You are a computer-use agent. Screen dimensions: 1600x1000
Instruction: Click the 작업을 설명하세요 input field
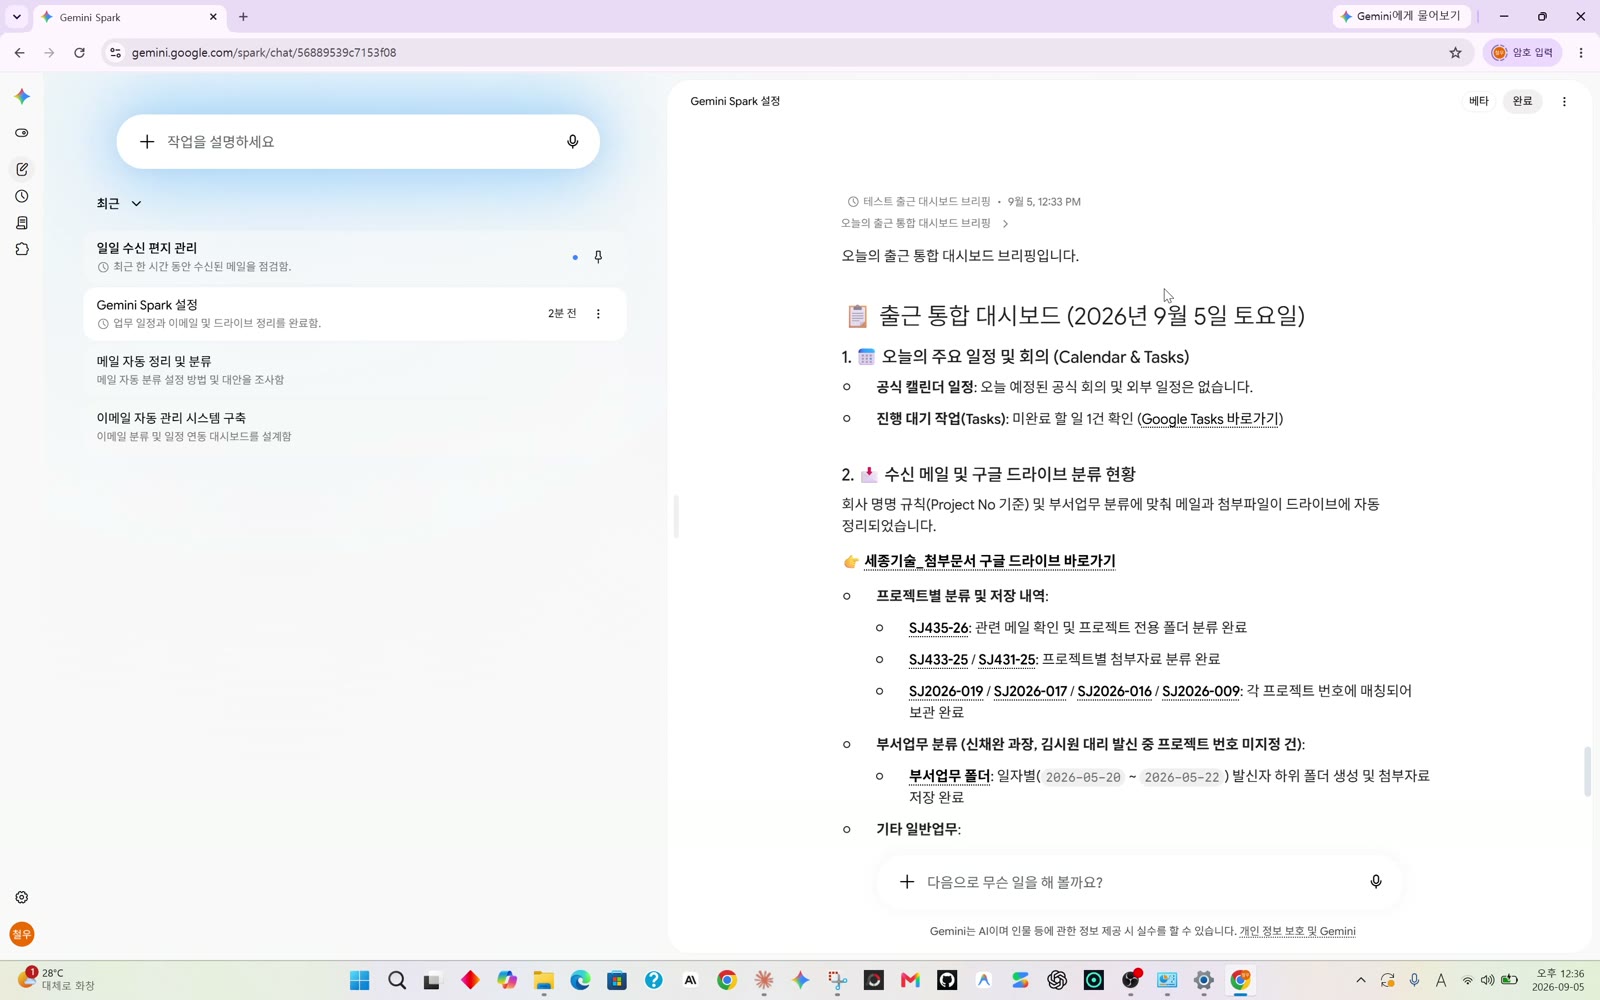358,142
